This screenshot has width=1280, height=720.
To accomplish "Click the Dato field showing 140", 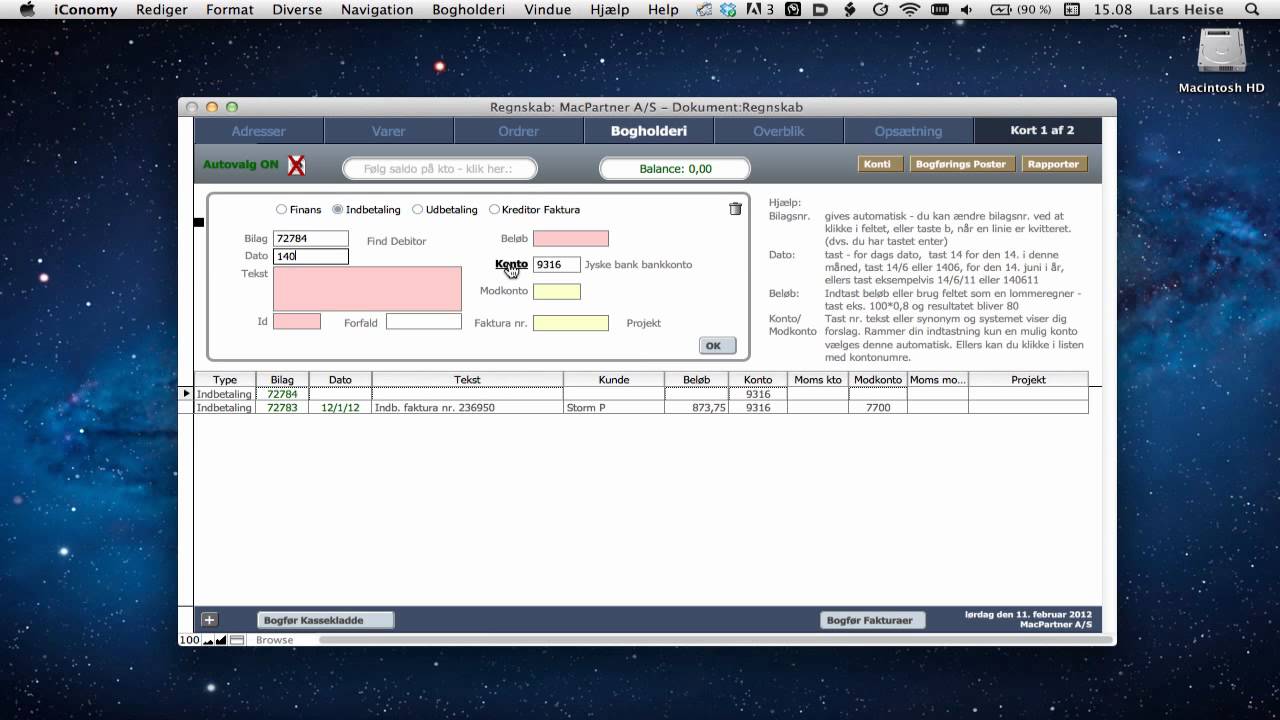I will (311, 256).
